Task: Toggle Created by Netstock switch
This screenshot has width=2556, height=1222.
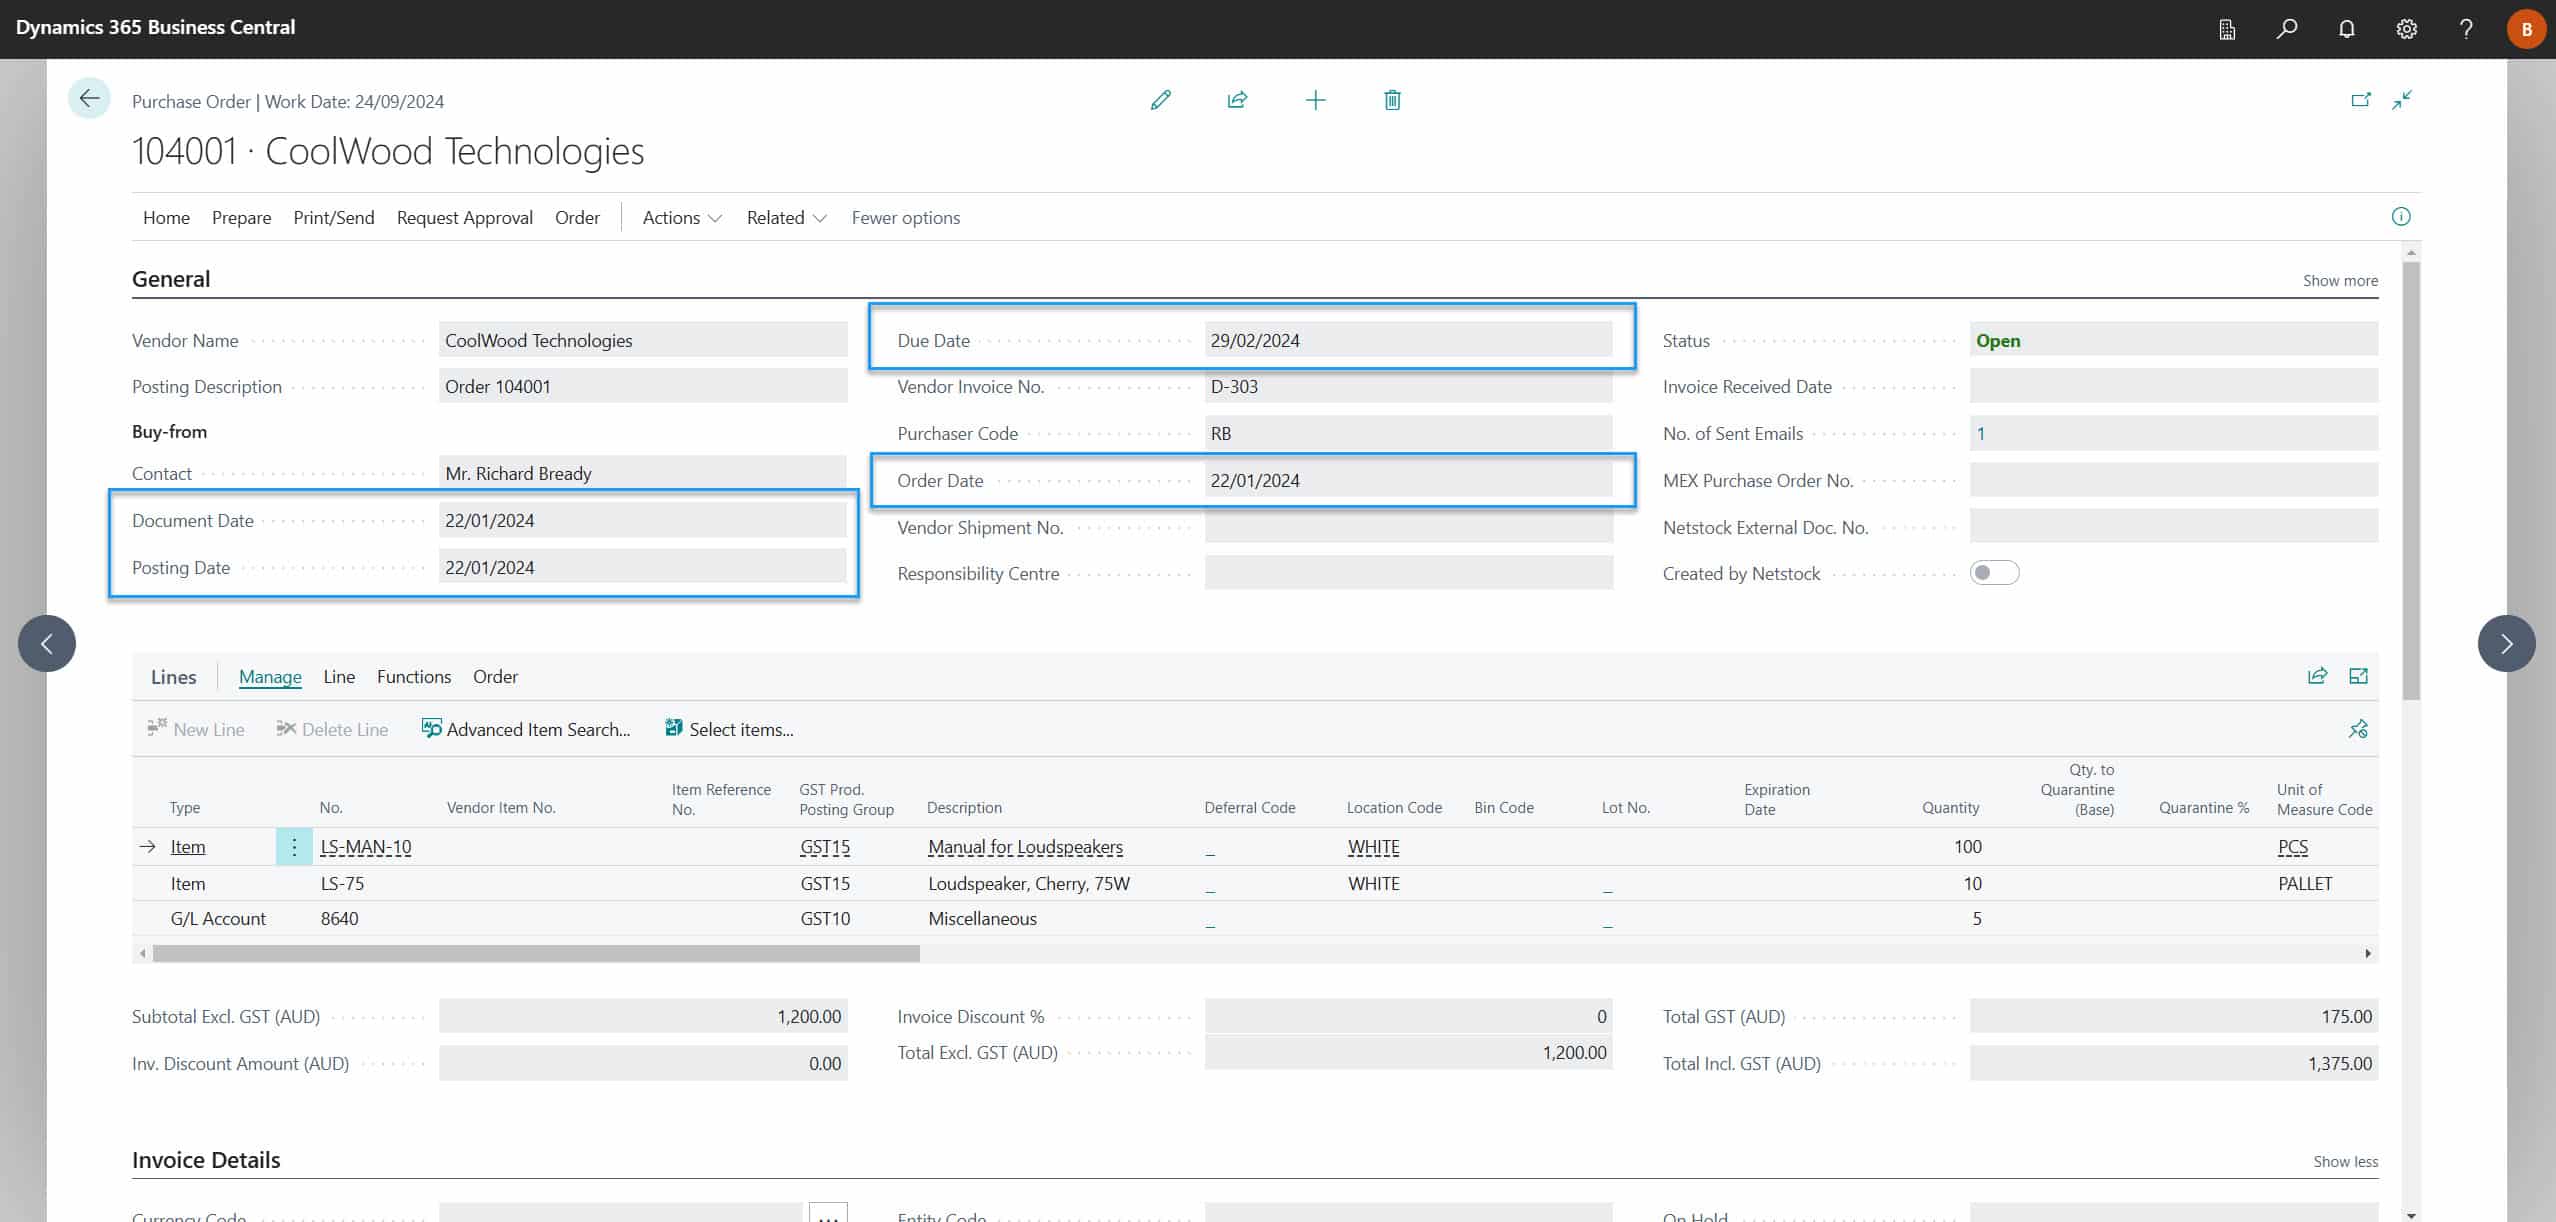Action: point(1994,573)
